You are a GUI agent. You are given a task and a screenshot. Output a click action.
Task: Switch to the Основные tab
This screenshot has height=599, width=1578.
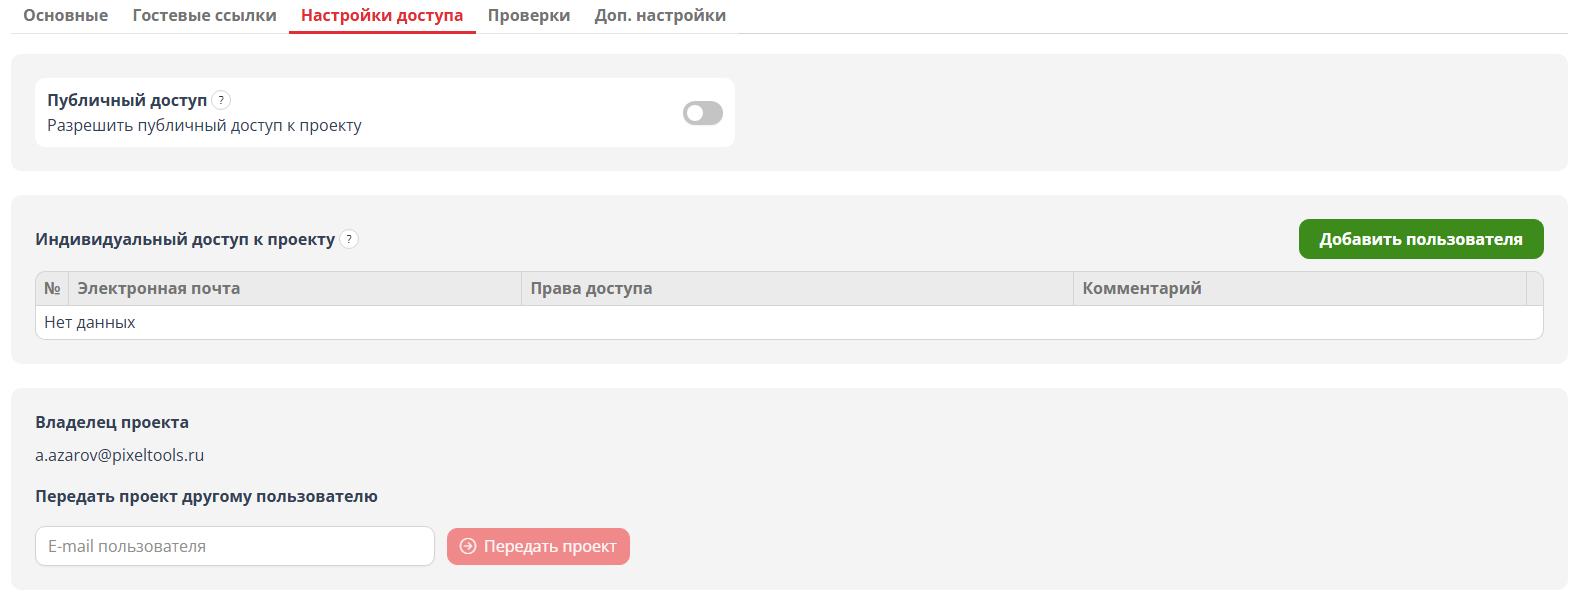[x=64, y=15]
